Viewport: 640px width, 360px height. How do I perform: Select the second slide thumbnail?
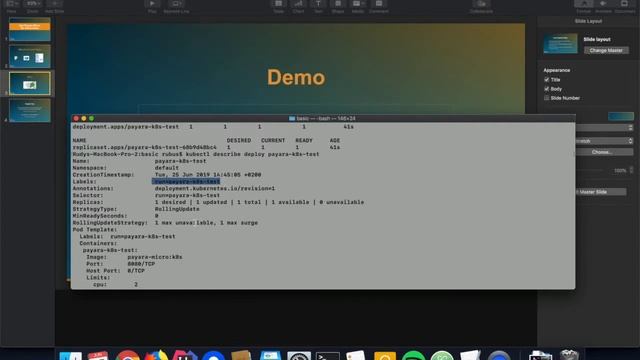30,56
